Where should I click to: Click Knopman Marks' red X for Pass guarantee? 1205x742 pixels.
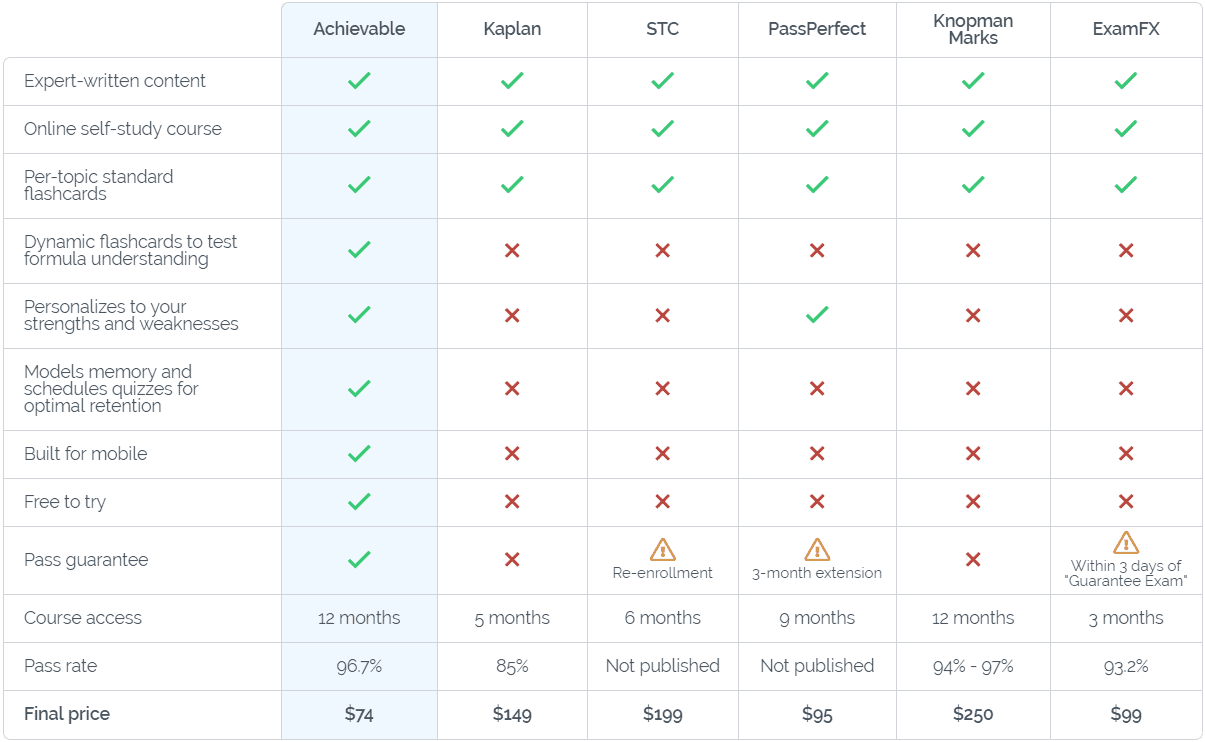973,560
